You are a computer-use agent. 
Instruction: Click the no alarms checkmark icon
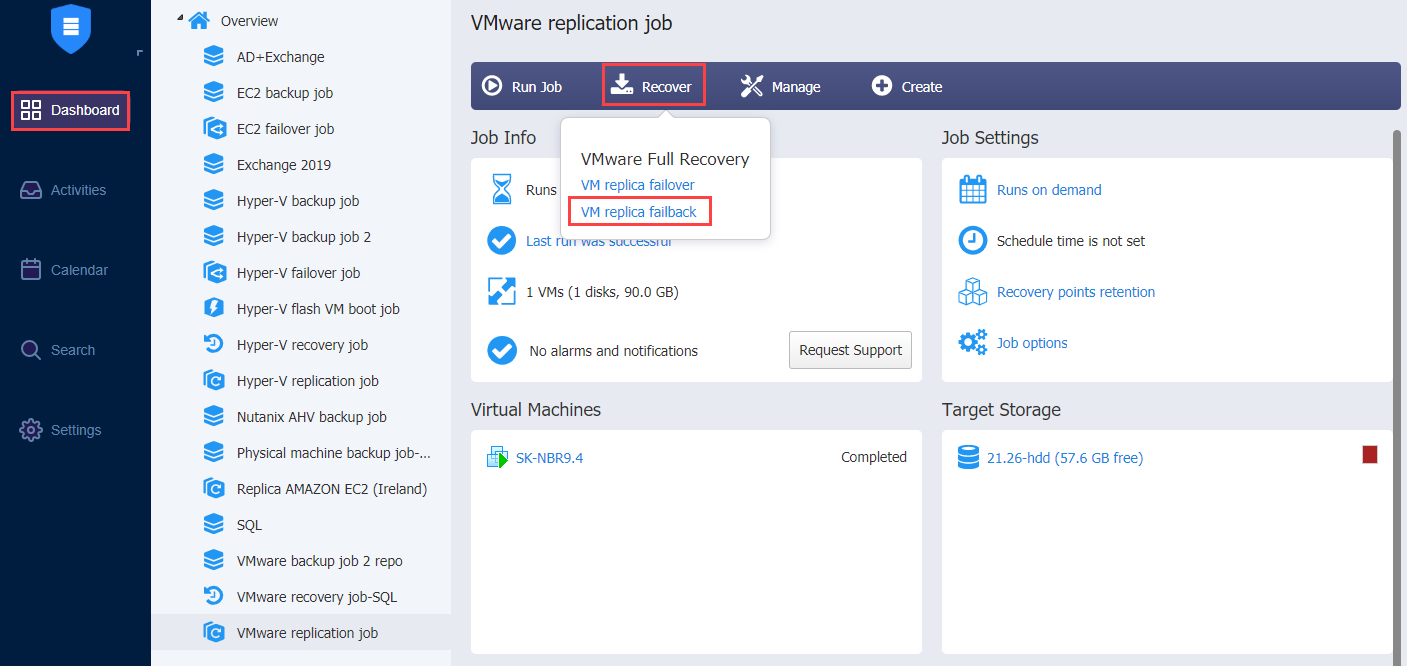[x=501, y=350]
